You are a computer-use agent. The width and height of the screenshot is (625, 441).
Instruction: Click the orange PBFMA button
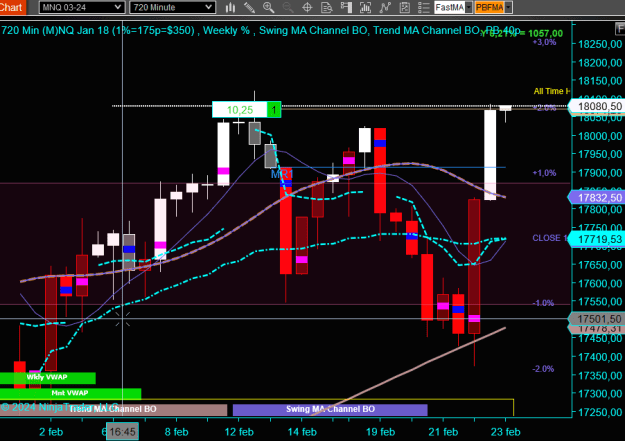(x=489, y=7)
